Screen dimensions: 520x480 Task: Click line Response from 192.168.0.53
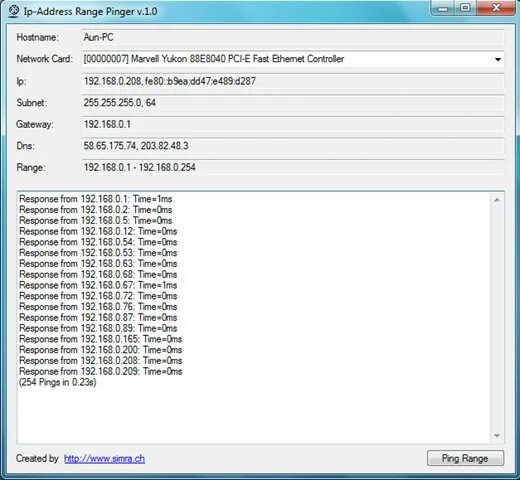98,253
